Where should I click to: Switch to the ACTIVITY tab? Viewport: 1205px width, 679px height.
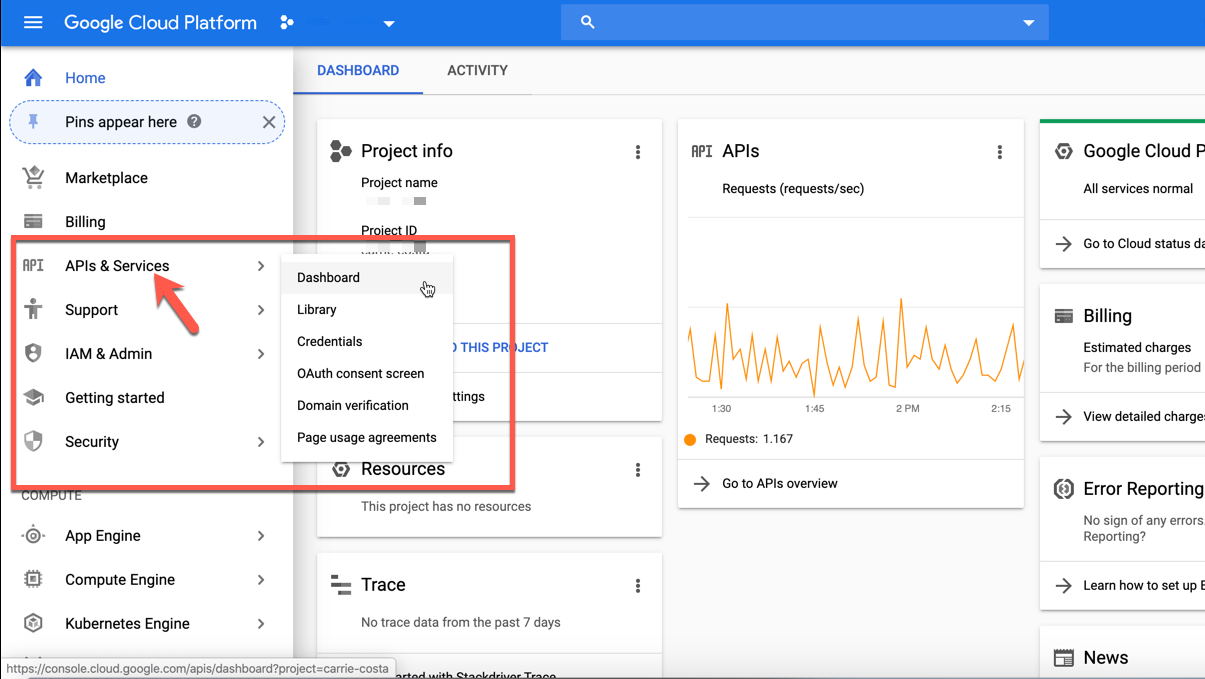(477, 71)
